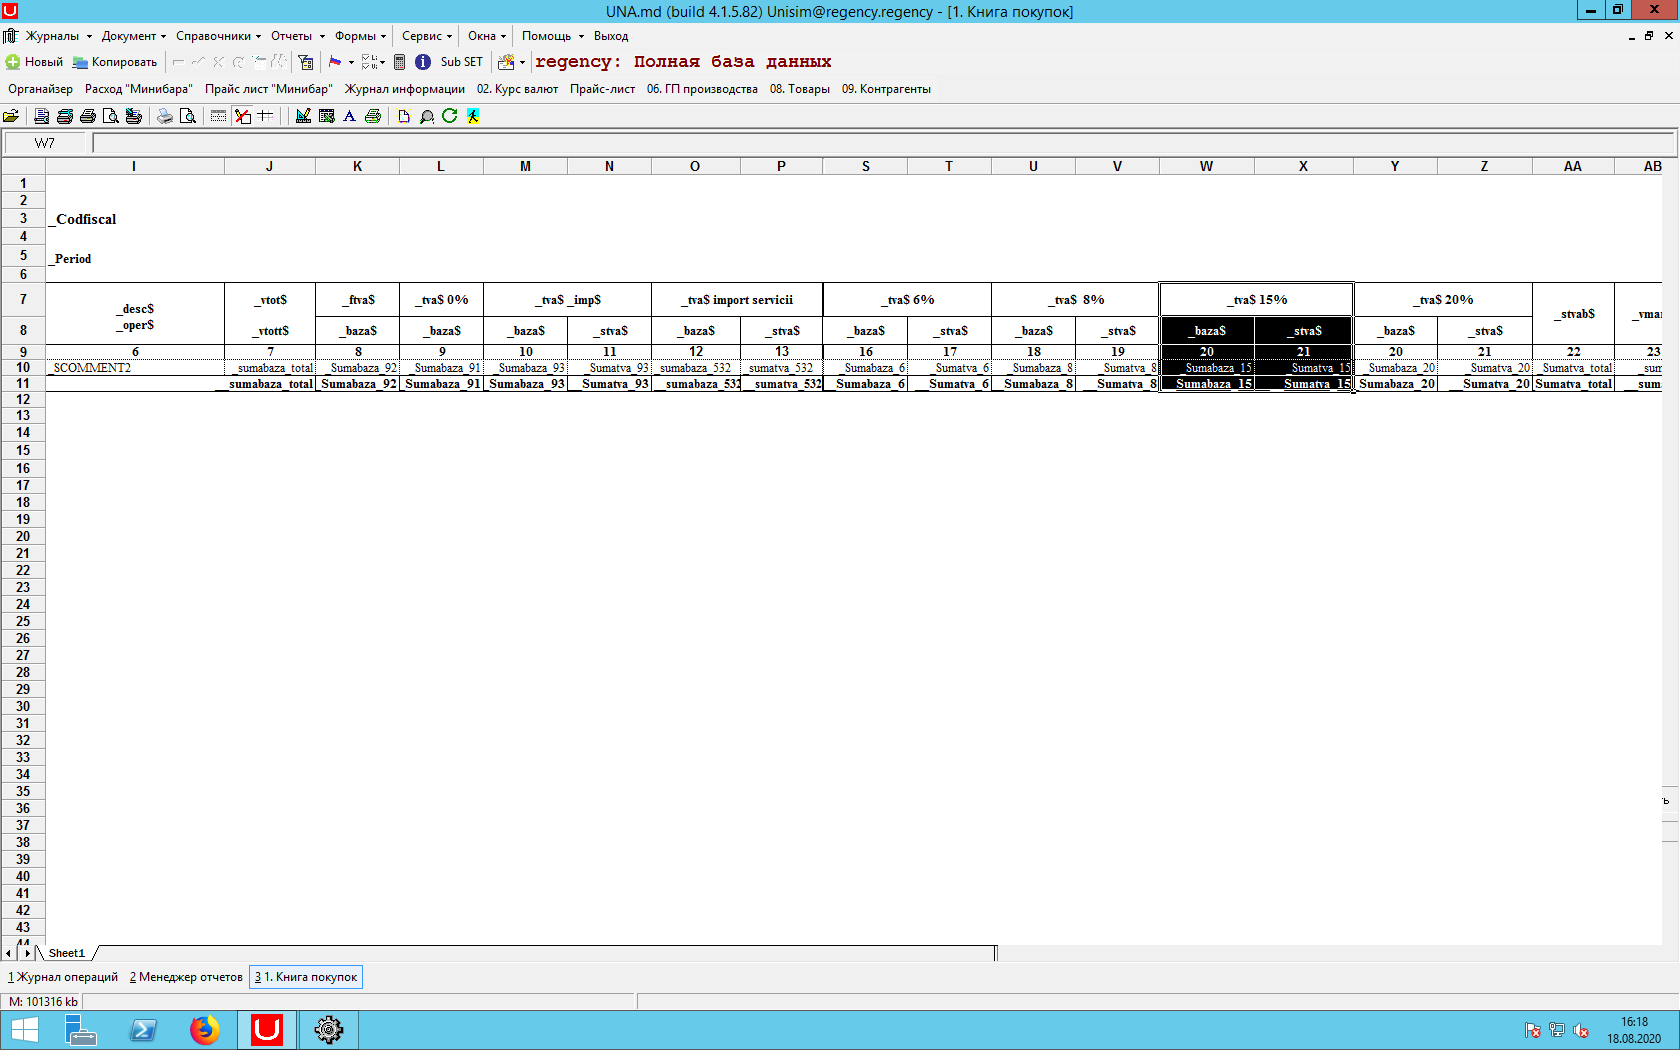
Task: Open the Справочники menu
Action: pyautogui.click(x=218, y=36)
